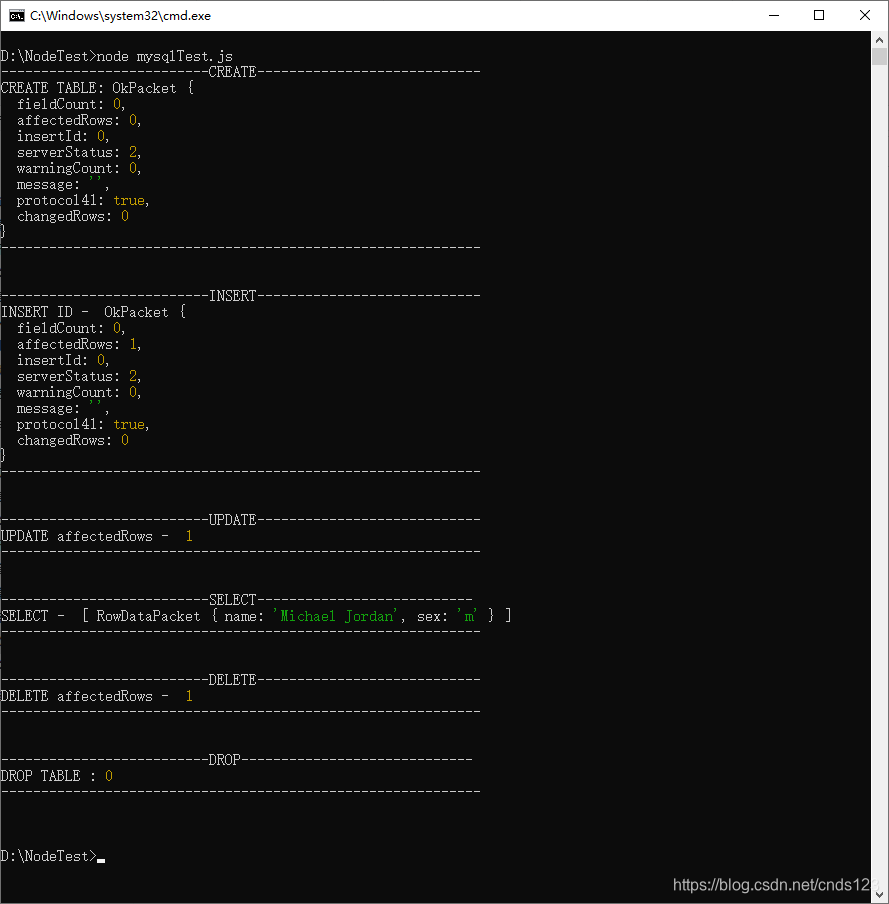
Task: Click 'UPDATE affectedRows - 1' line
Action: pyautogui.click(x=97, y=536)
